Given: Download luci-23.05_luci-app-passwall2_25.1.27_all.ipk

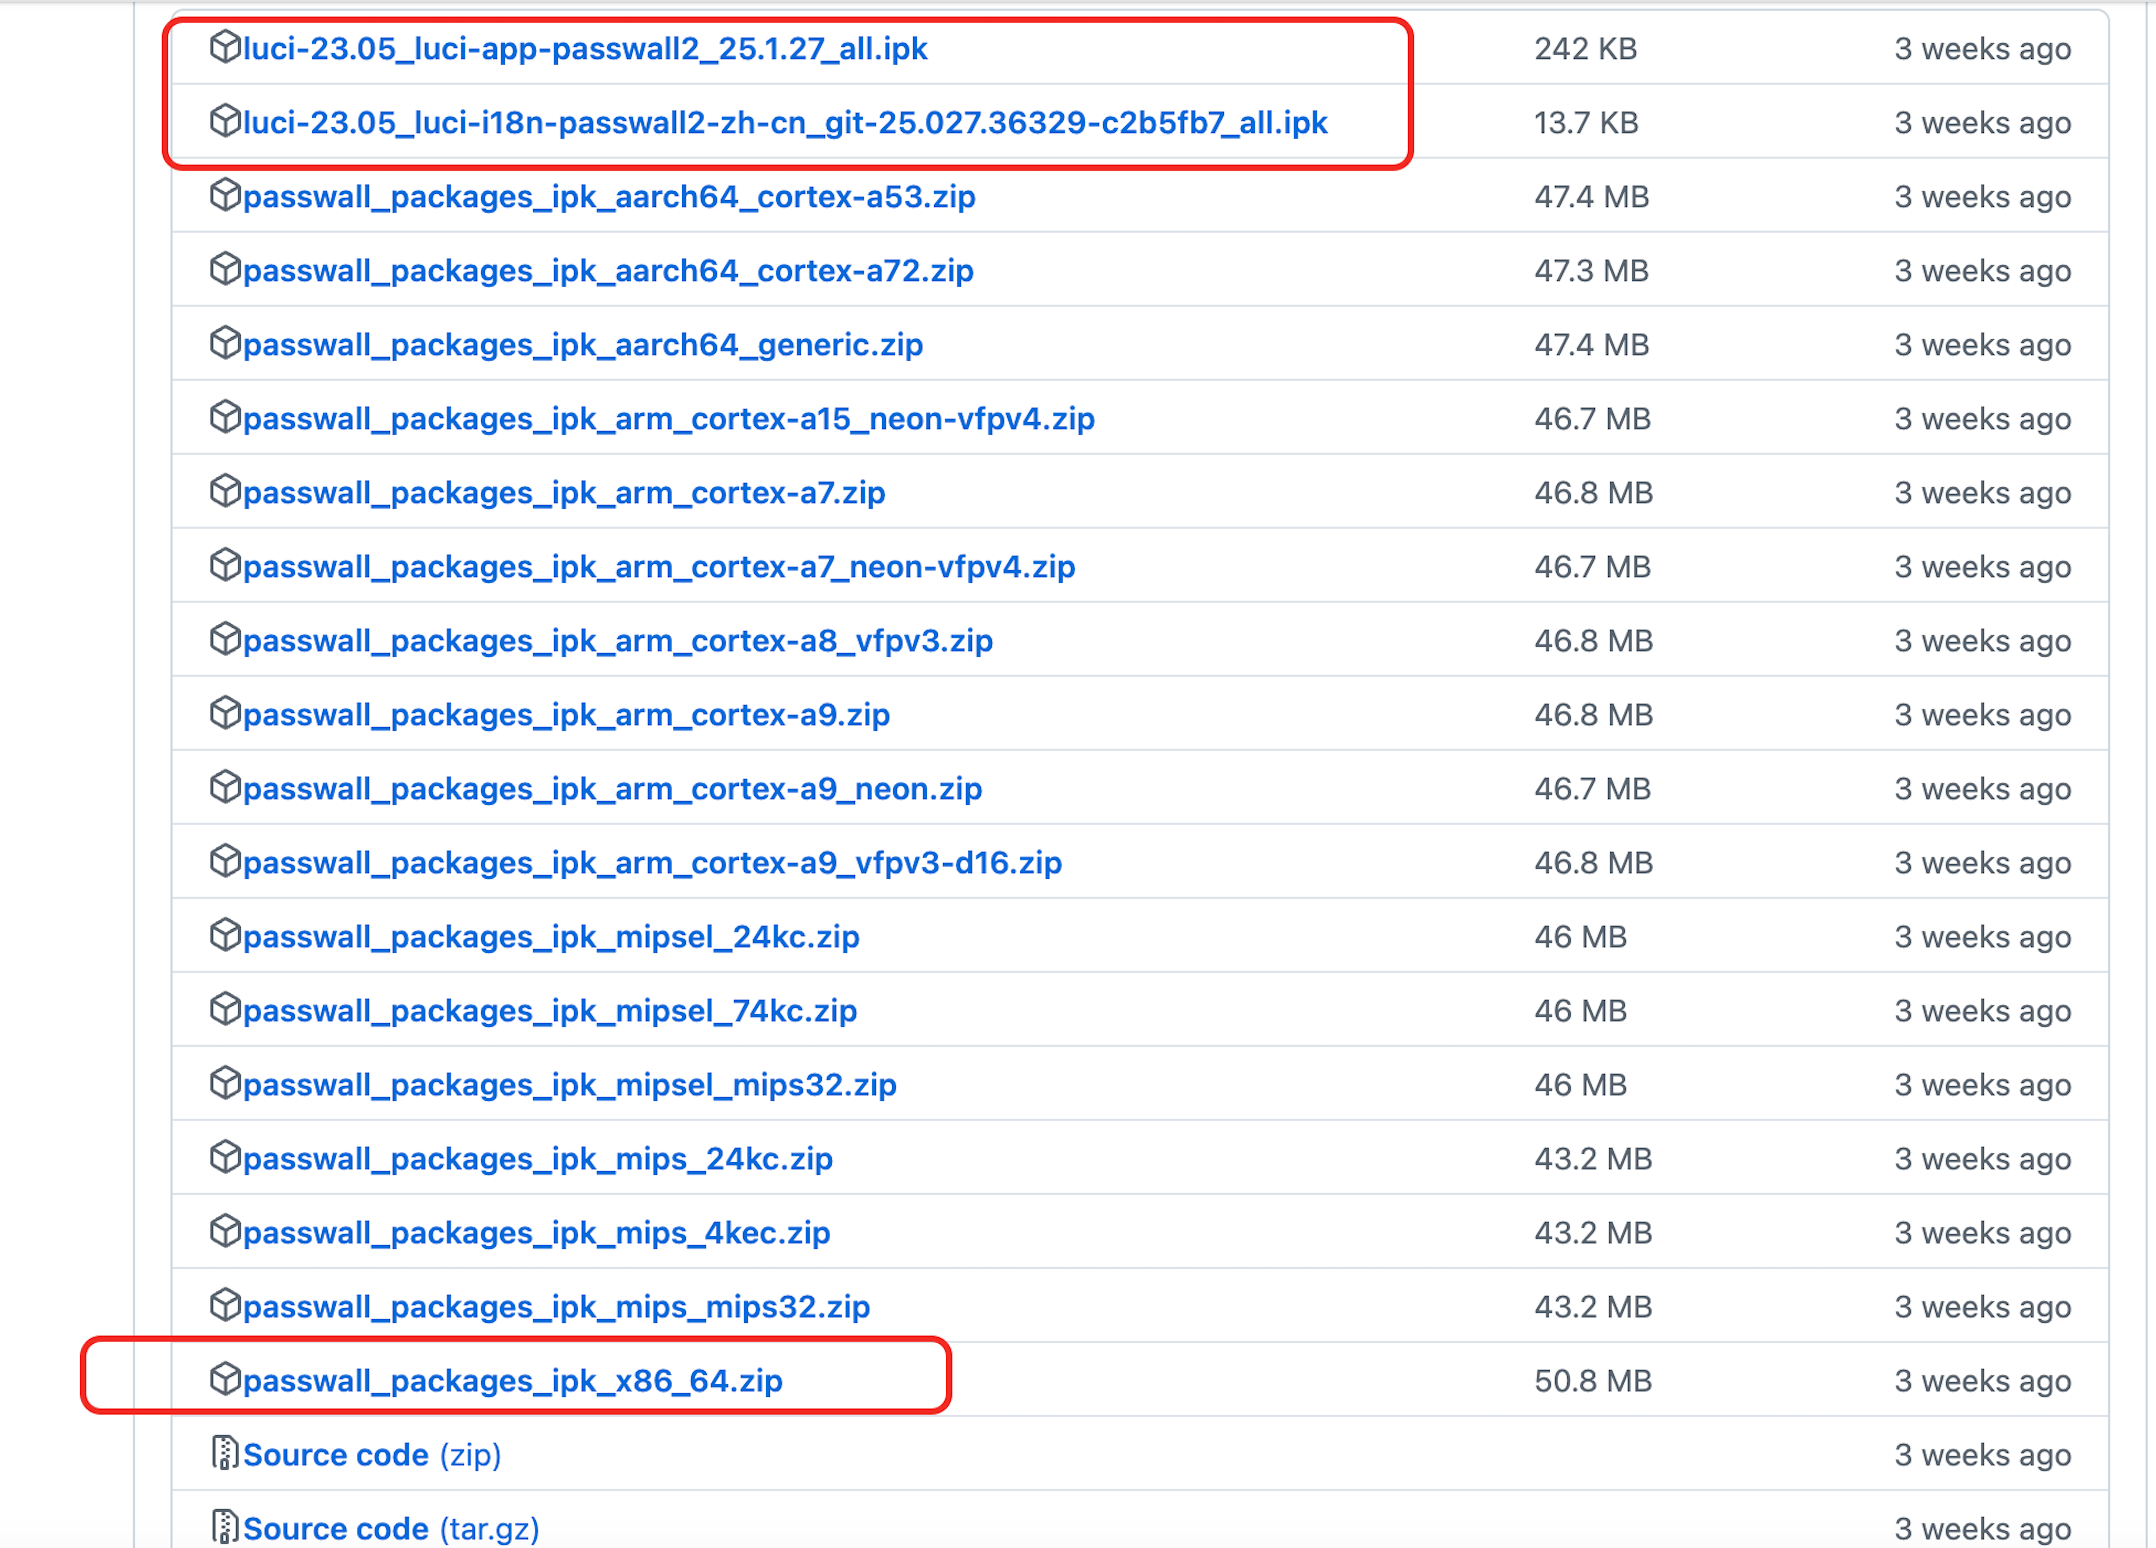Looking at the screenshot, I should [x=585, y=49].
